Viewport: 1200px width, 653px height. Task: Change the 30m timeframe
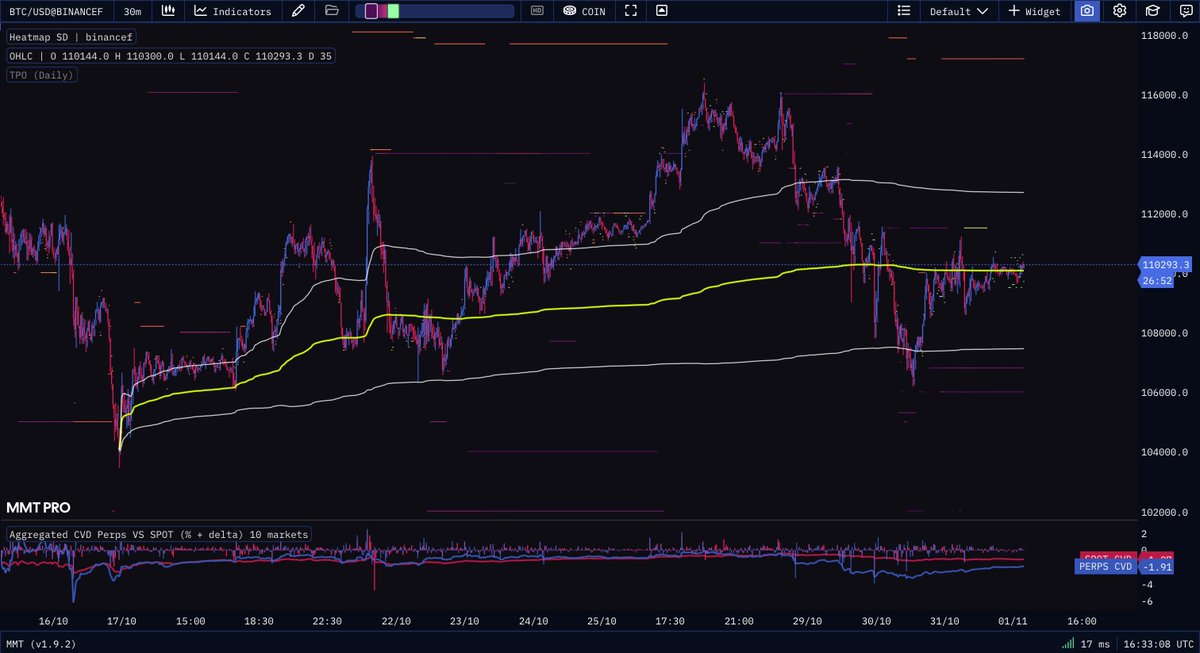(132, 11)
